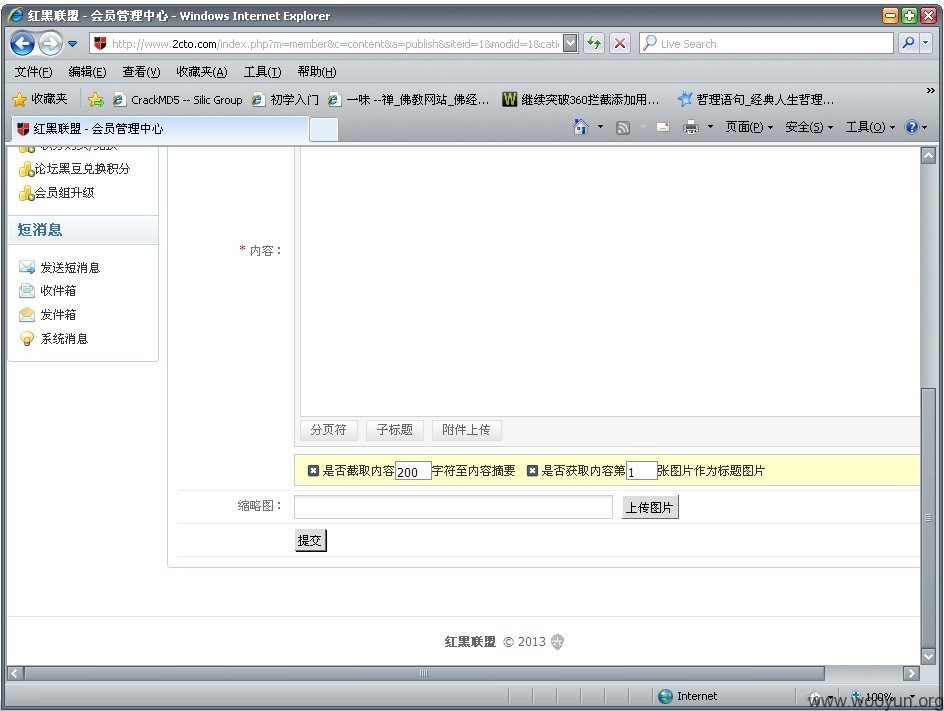Image resolution: width=944 pixels, height=711 pixels.
Task: Open 发送短消息 in sidebar
Action: [x=70, y=268]
